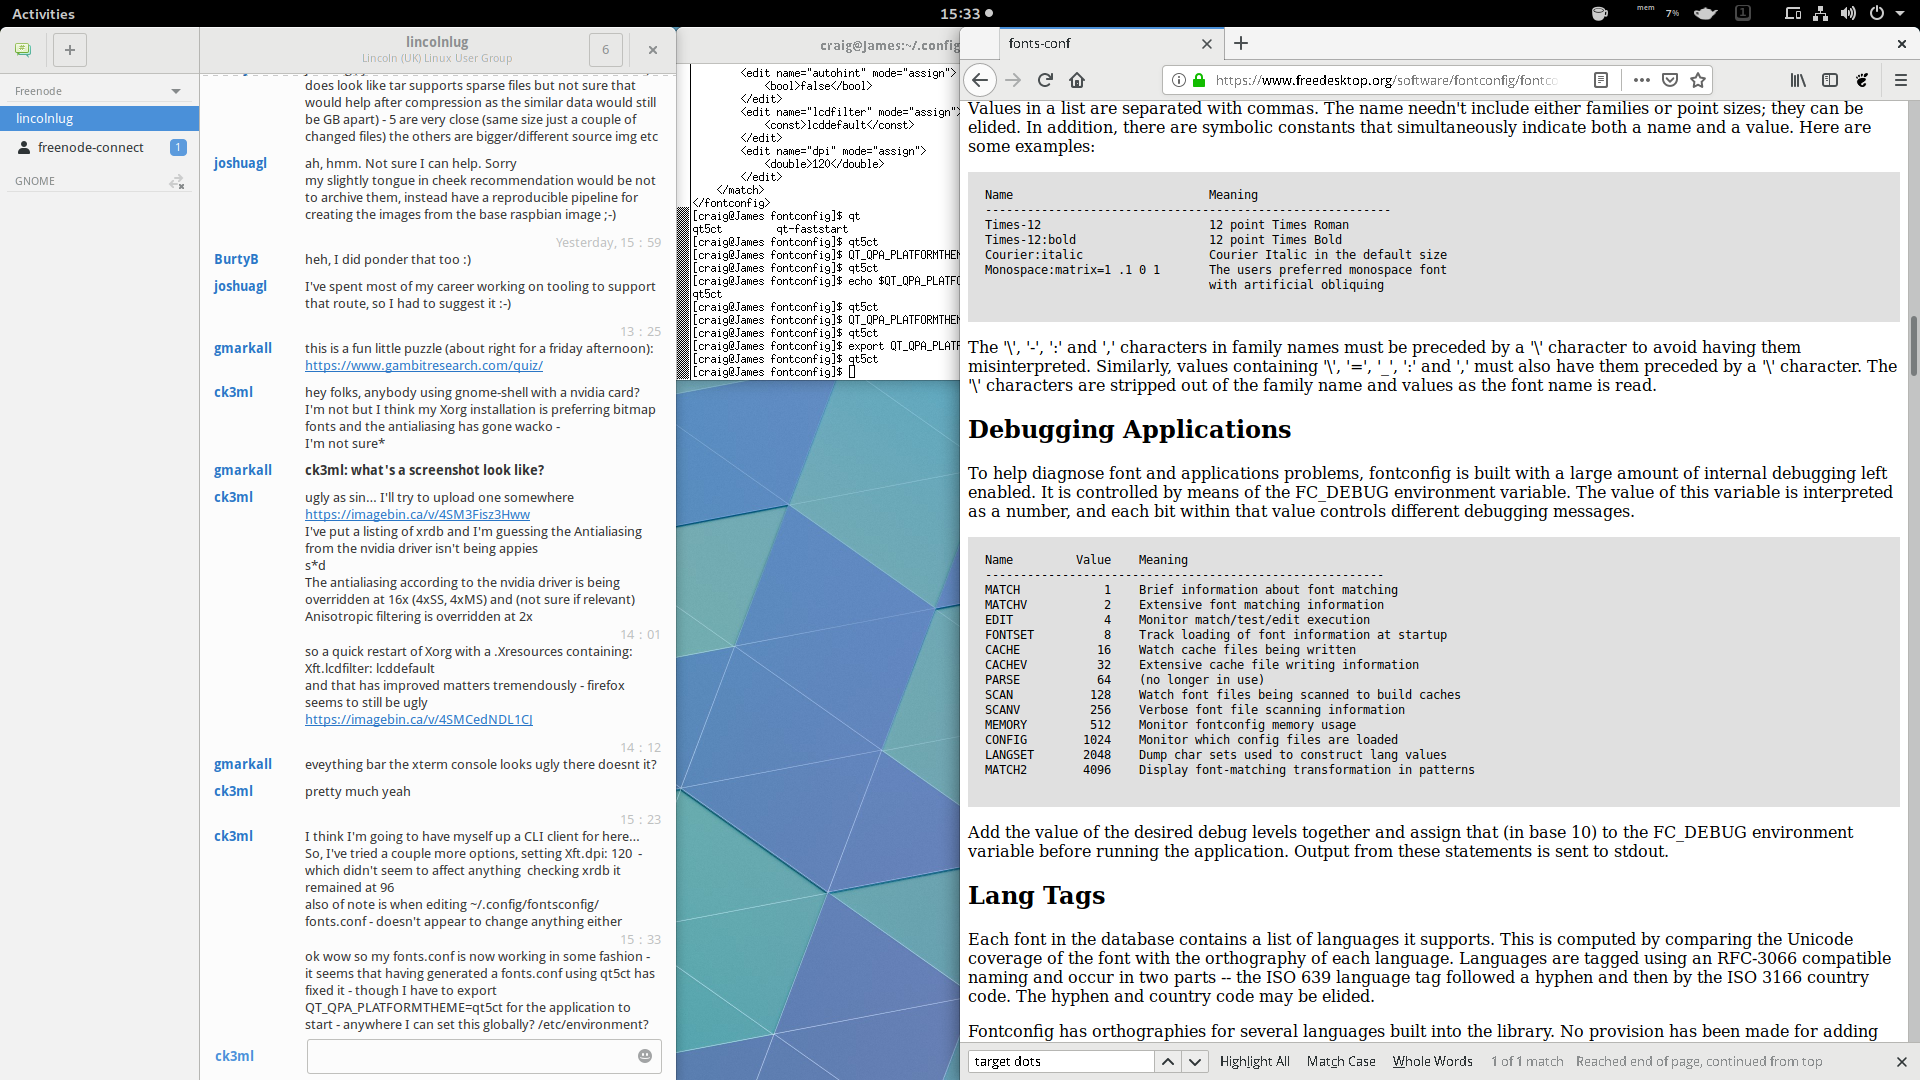Click the Polari chat app icon
The height and width of the screenshot is (1080, 1920).
point(23,49)
